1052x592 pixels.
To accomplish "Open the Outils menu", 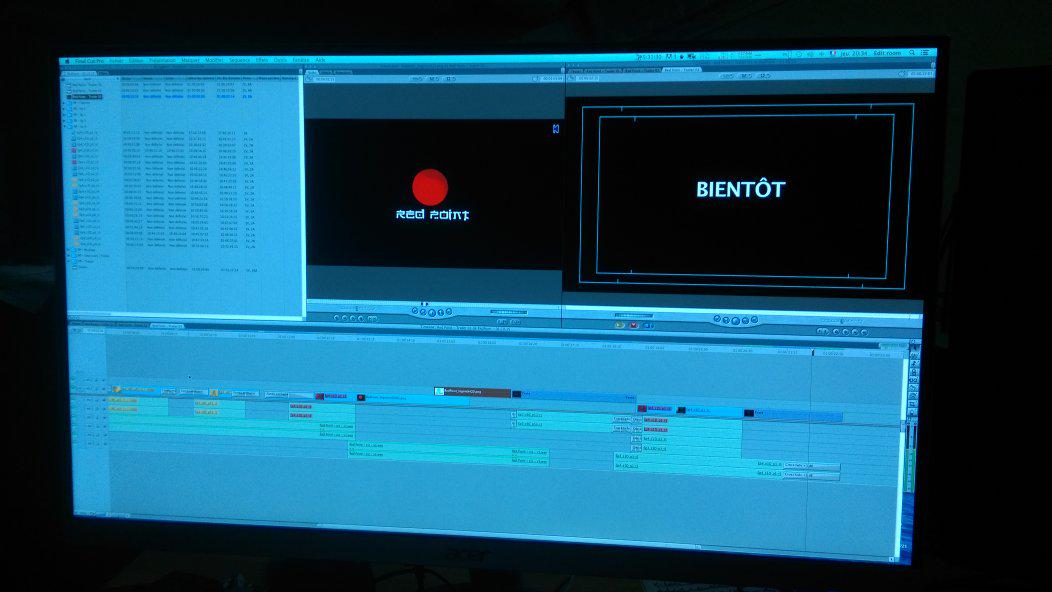I will 280,60.
